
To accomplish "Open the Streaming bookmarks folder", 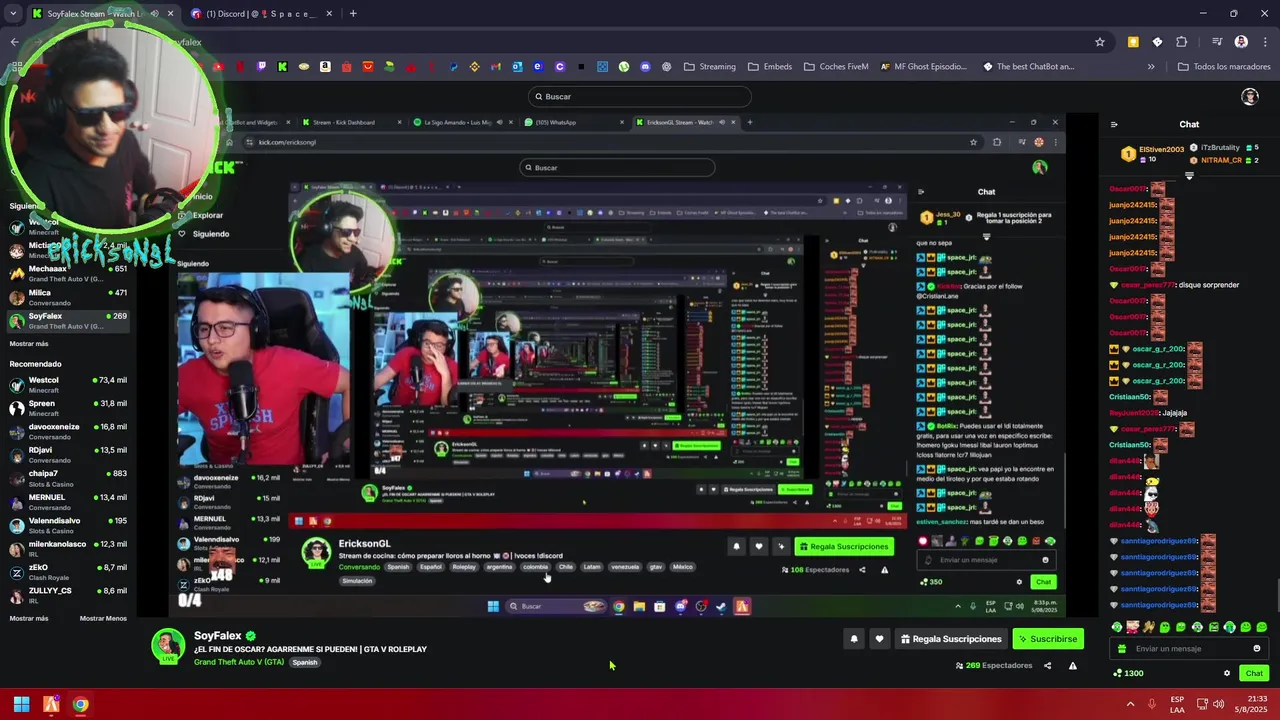I will coord(710,67).
